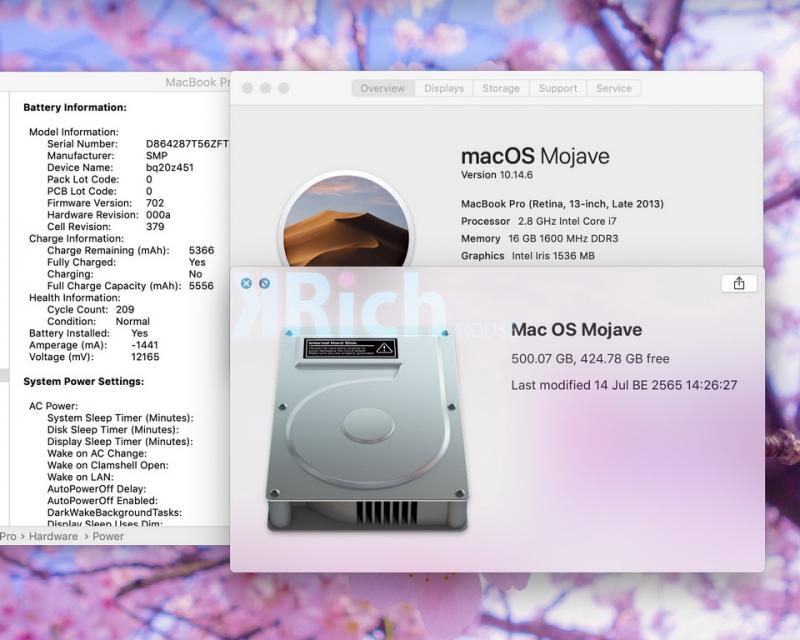Open the Storage tab
800x640 pixels.
501,88
